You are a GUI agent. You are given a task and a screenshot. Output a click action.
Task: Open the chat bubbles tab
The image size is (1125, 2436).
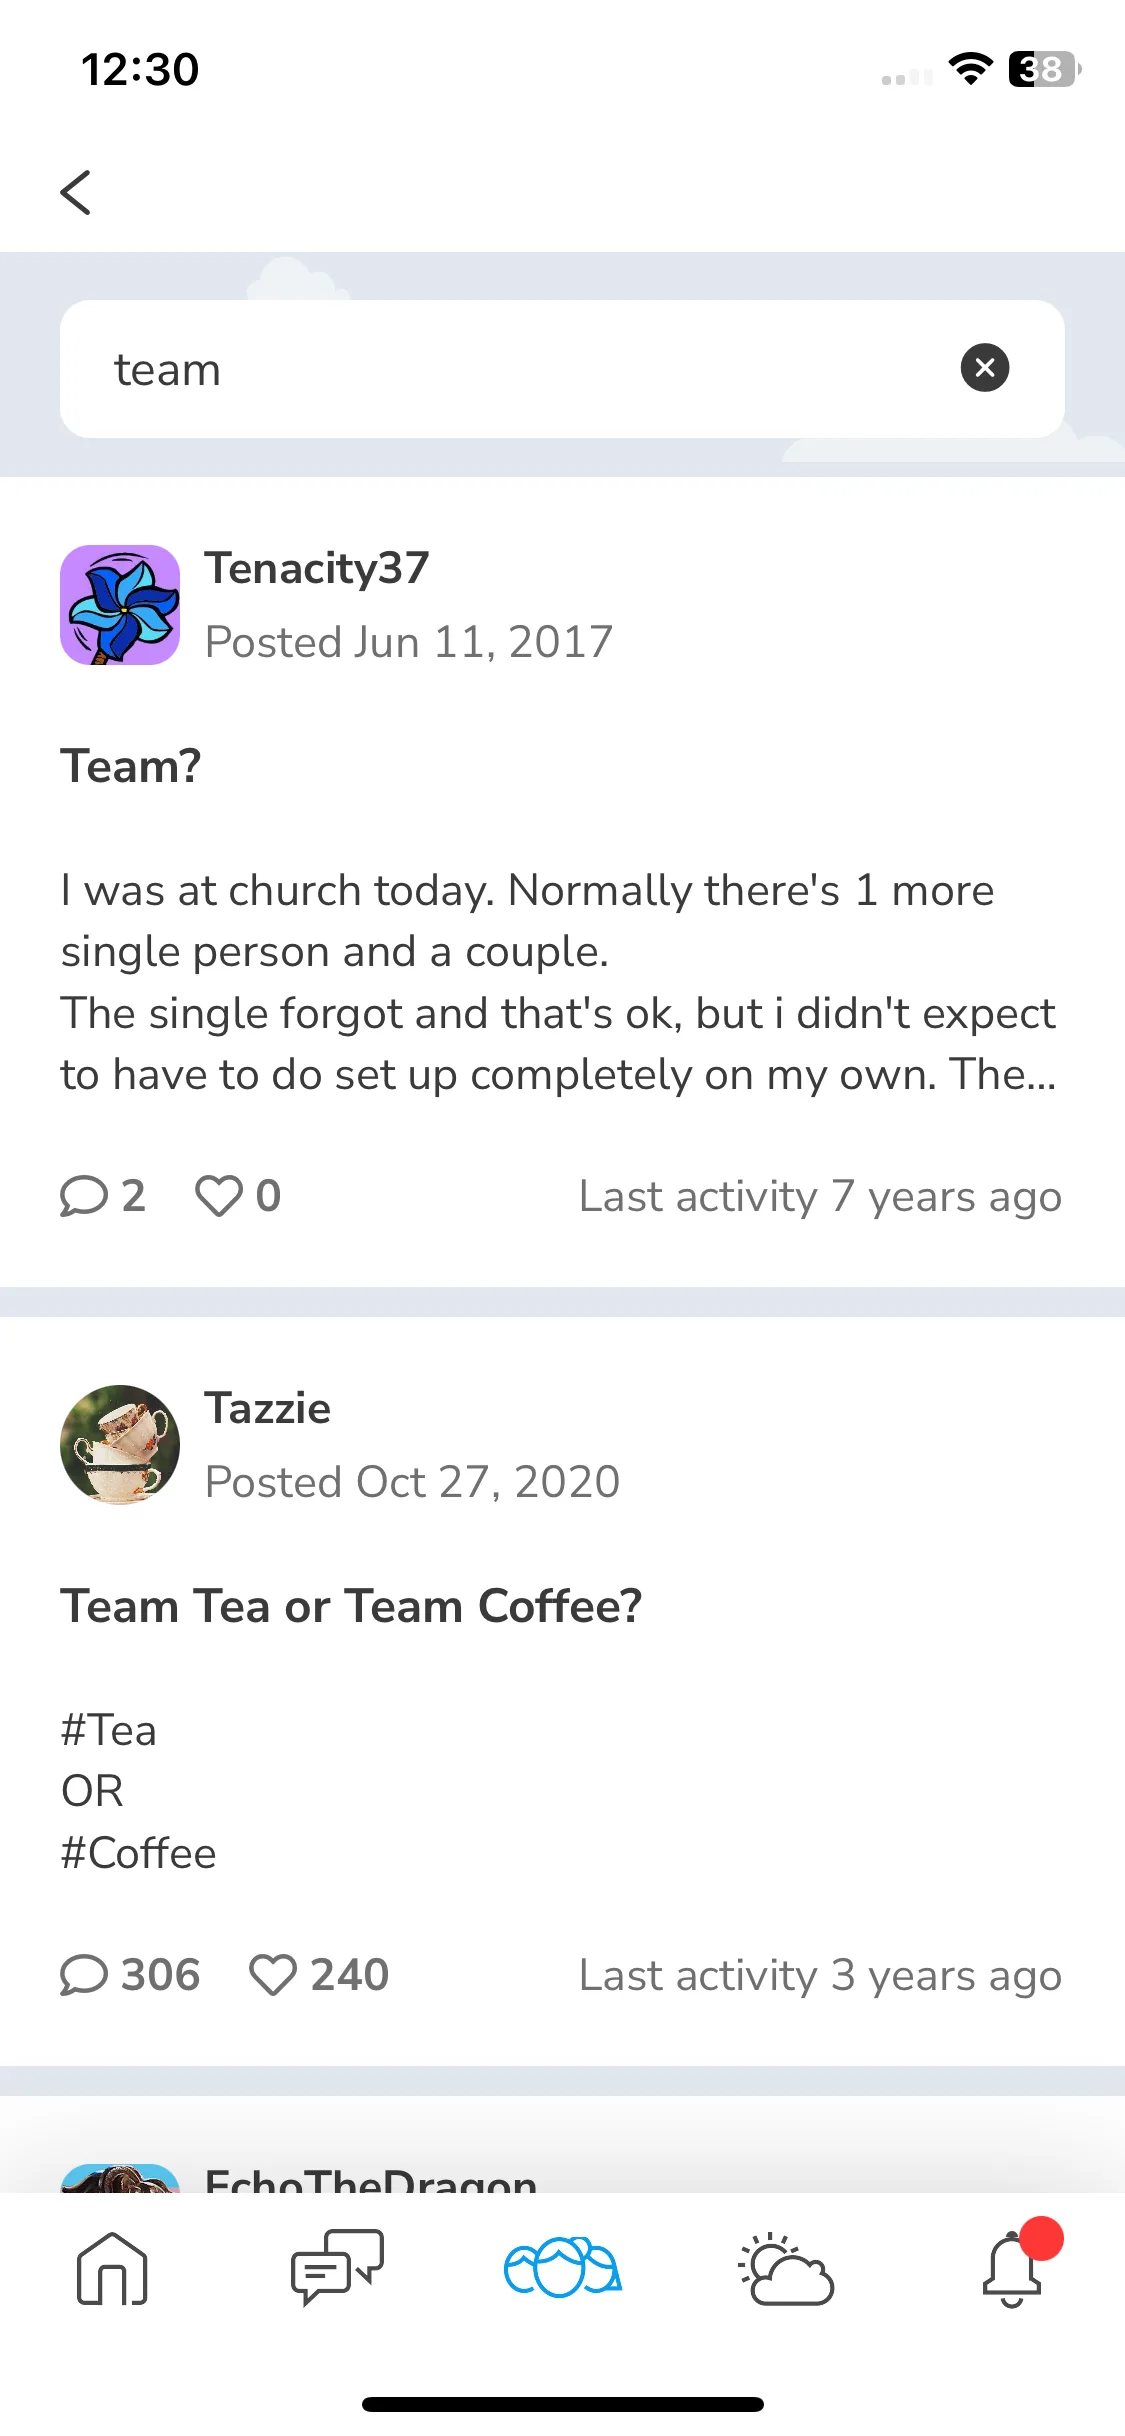[x=337, y=2266]
